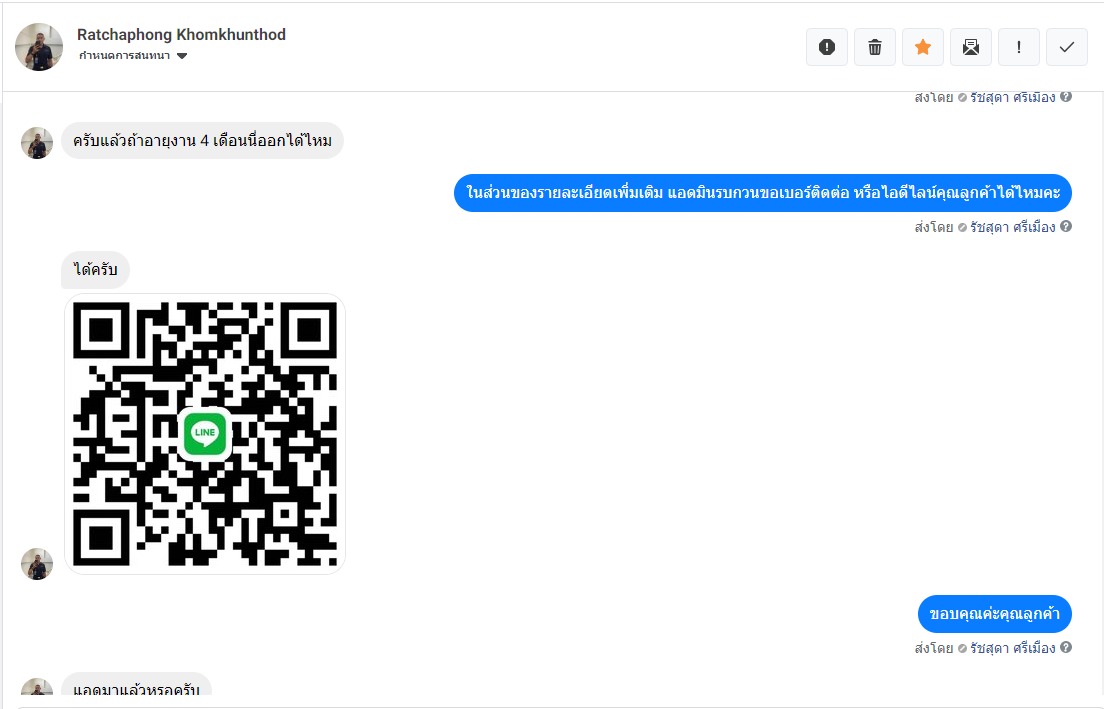
Task: Select the 'ได้ครับ' reply bubble
Action: point(95,270)
